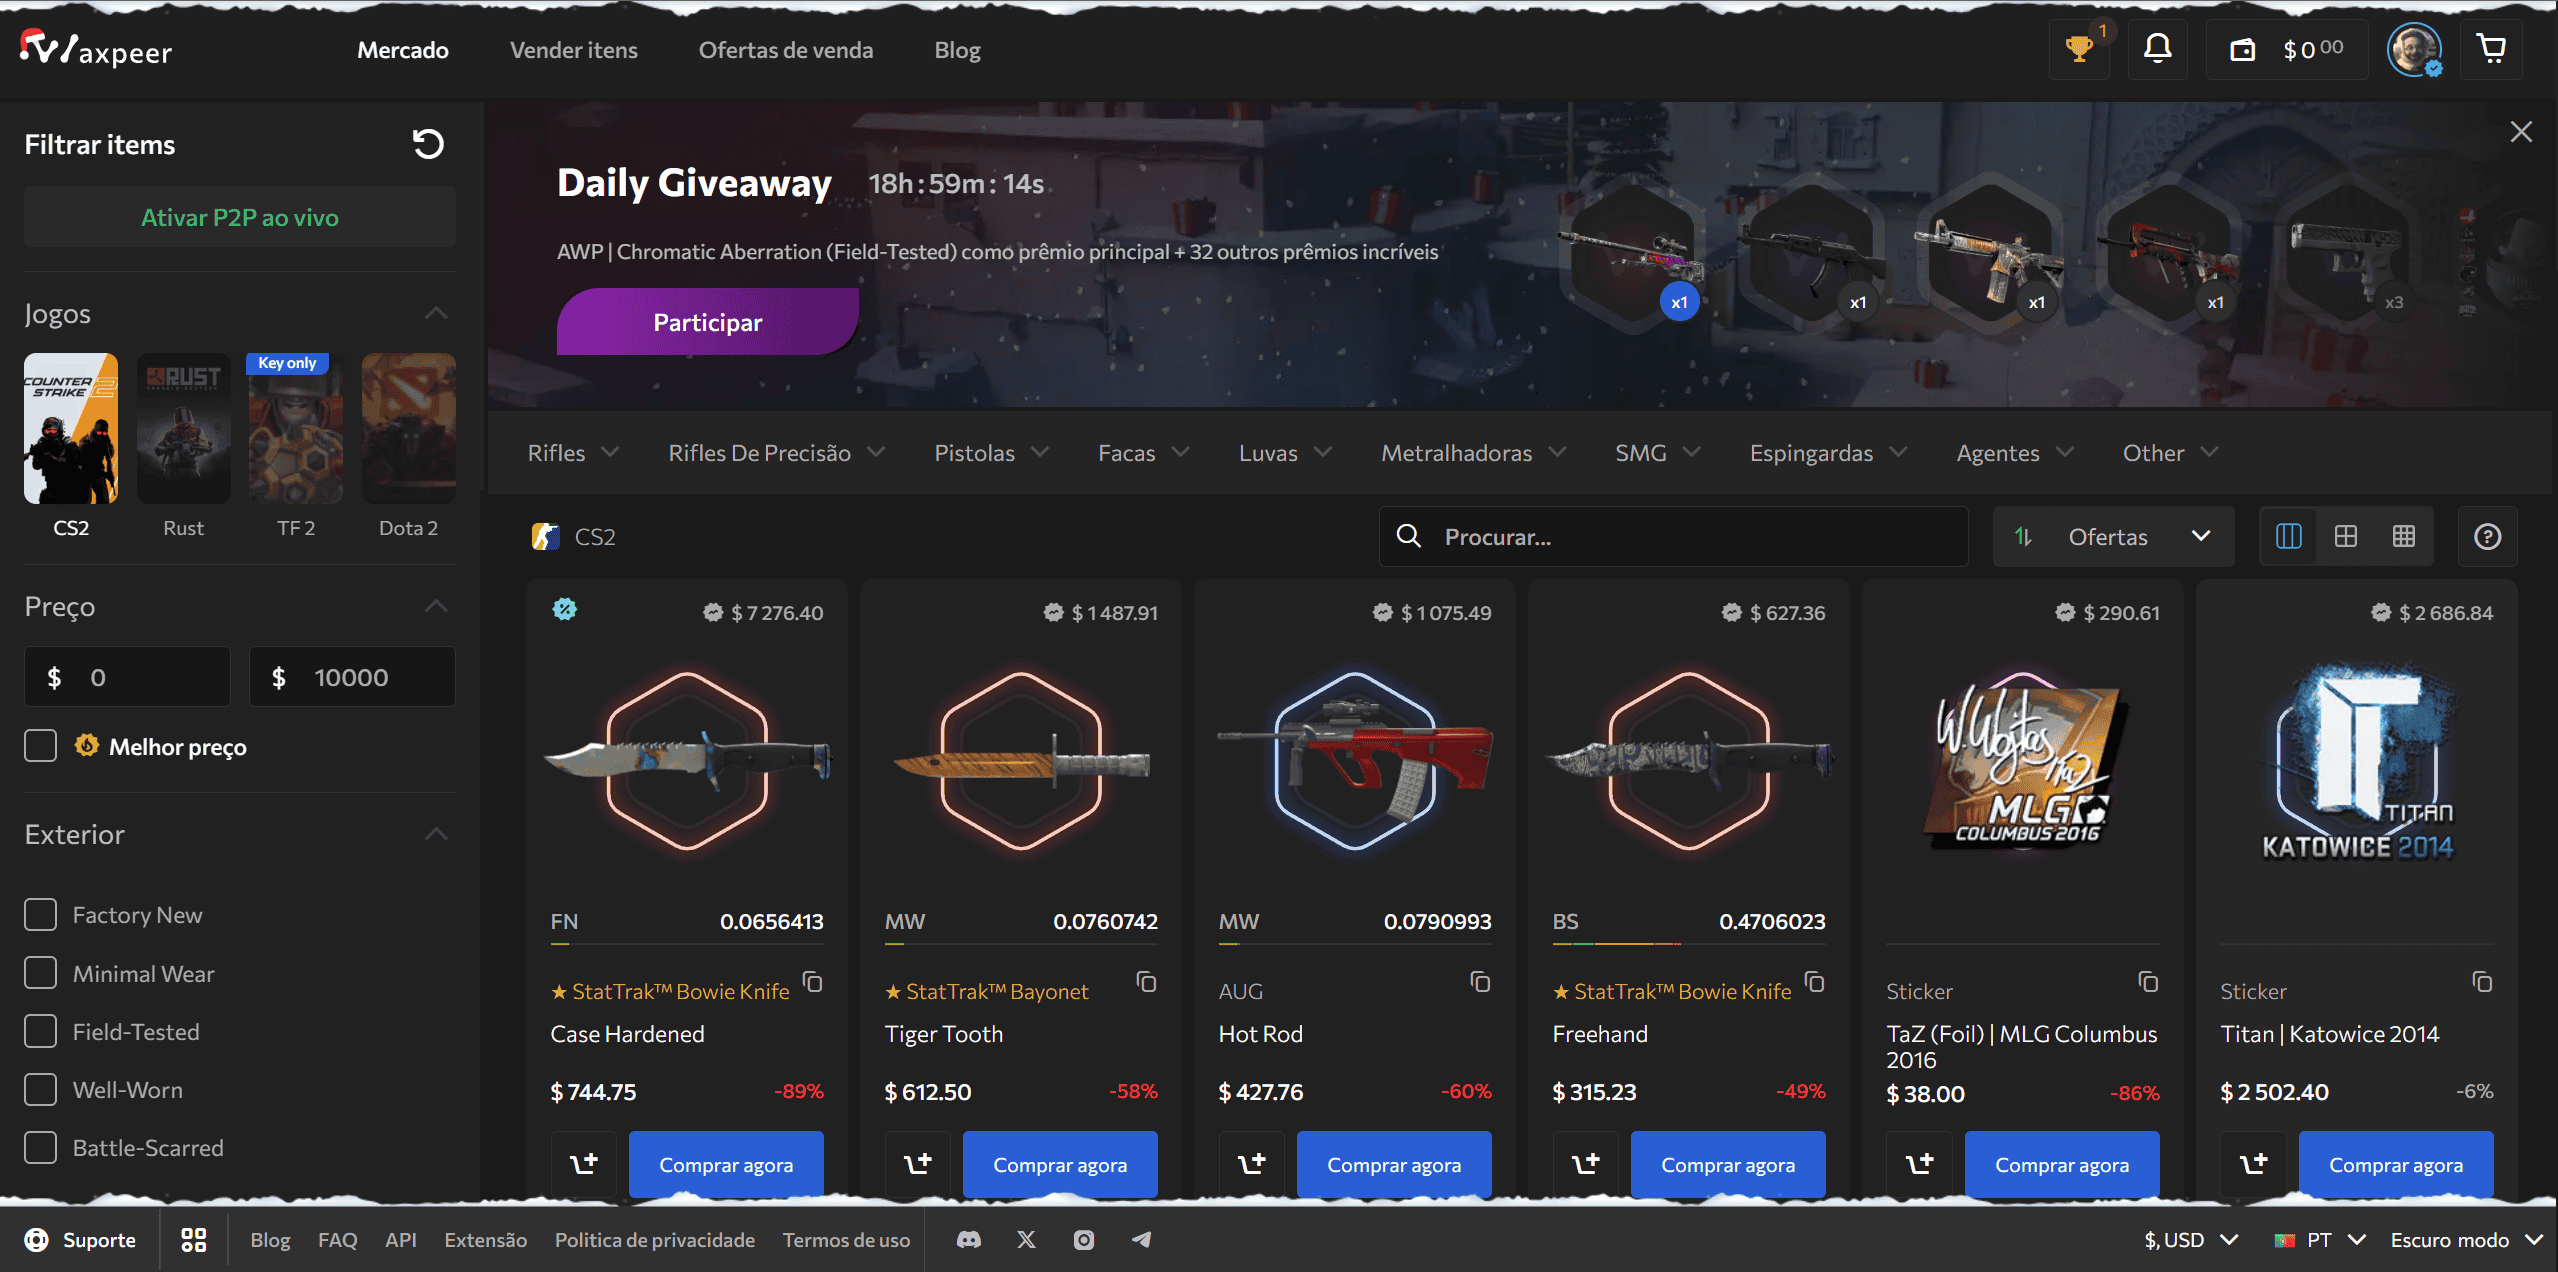Open the Suporte chat button
This screenshot has height=1272, width=2558.
pos(80,1240)
